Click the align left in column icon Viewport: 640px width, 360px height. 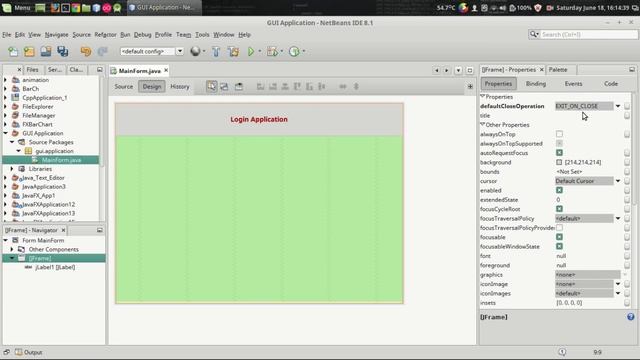click(x=260, y=87)
